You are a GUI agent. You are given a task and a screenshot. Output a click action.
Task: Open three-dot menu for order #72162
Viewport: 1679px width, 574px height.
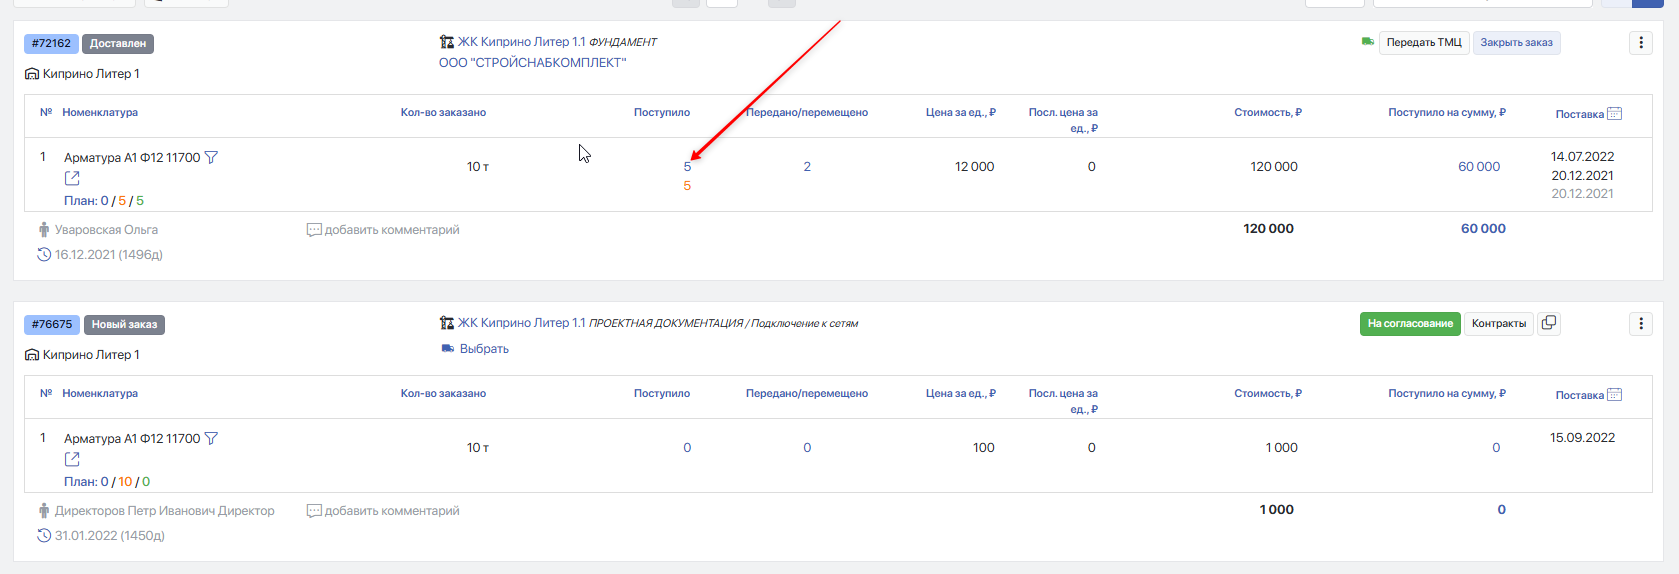[1641, 43]
